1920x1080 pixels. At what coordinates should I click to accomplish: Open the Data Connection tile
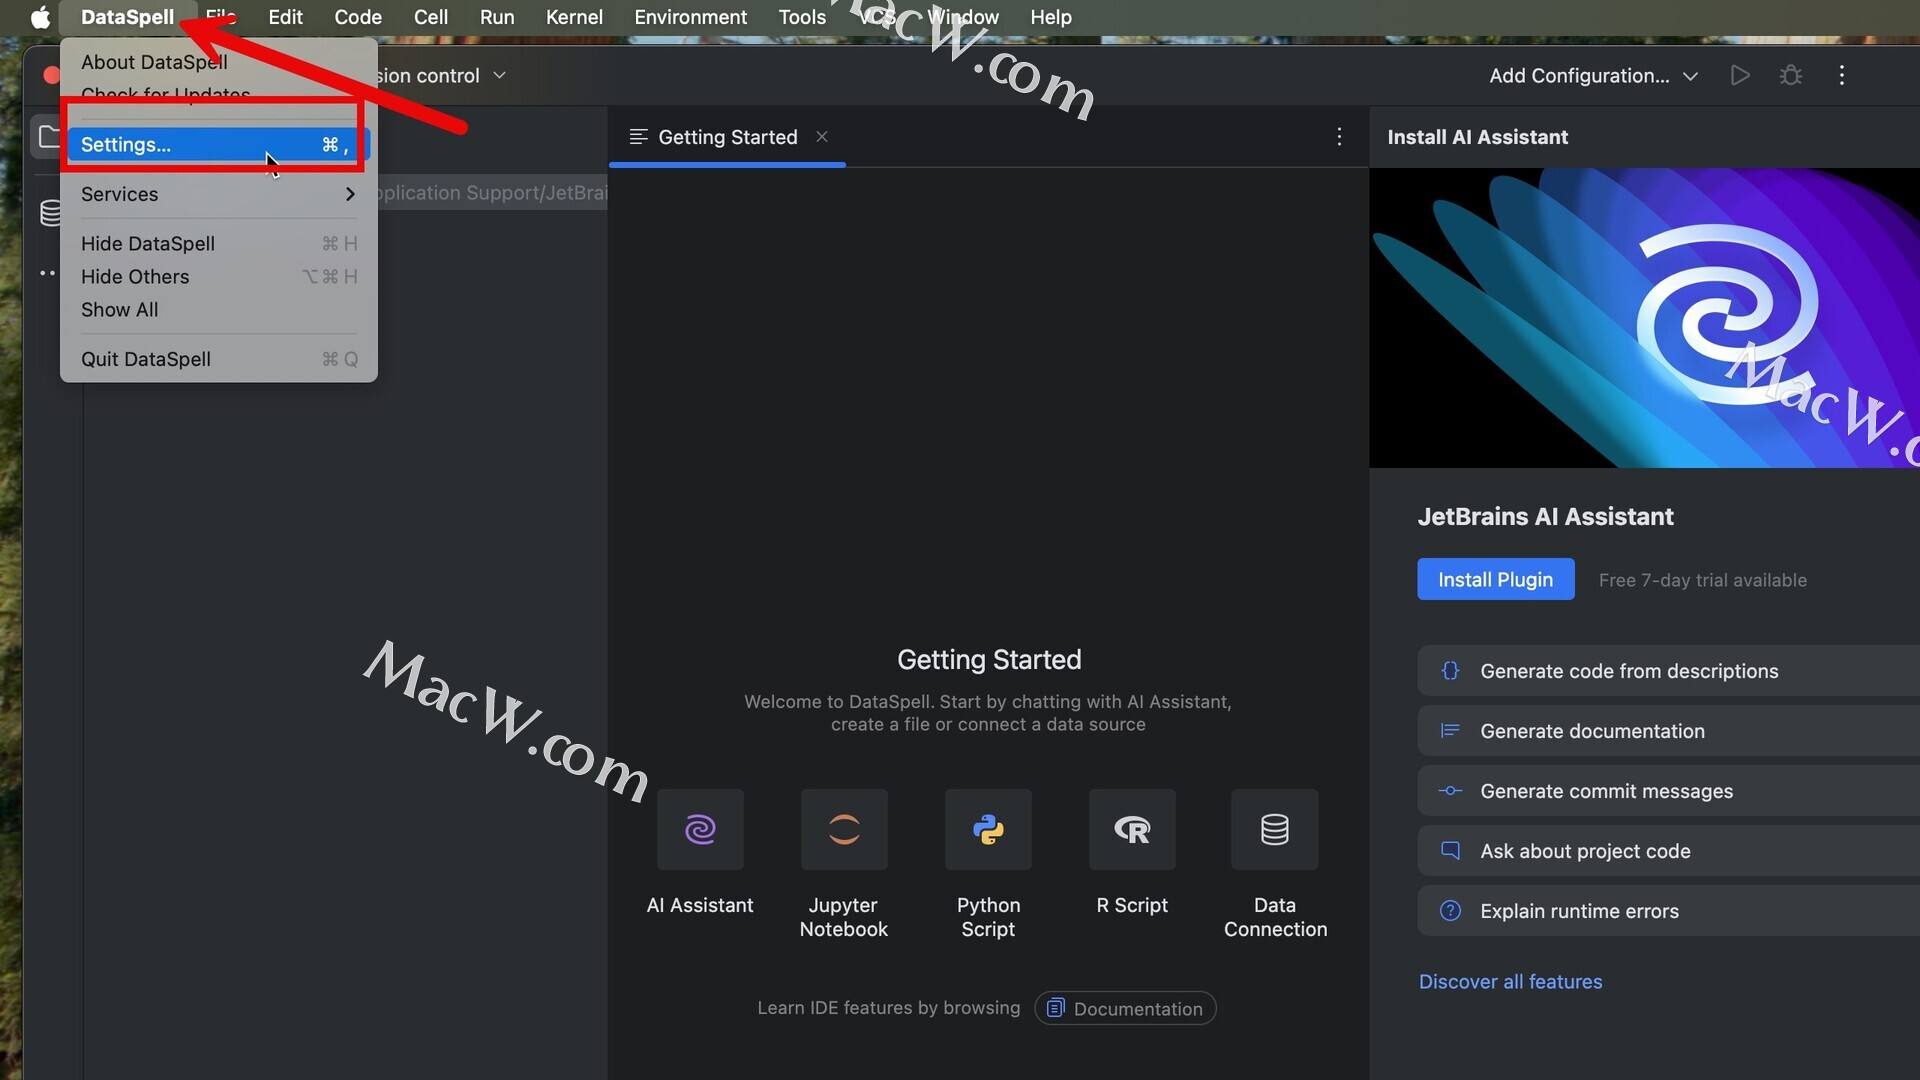1275,829
